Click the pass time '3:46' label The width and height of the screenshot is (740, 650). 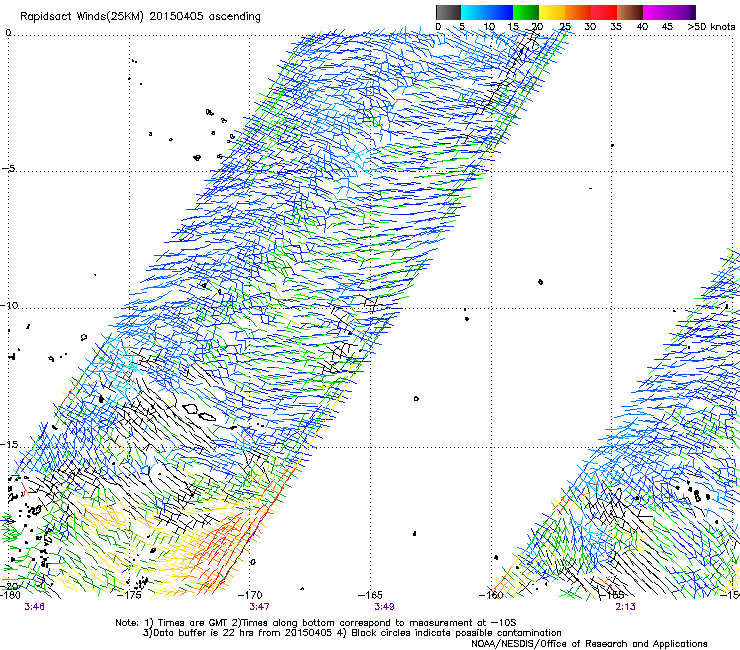click(34, 607)
